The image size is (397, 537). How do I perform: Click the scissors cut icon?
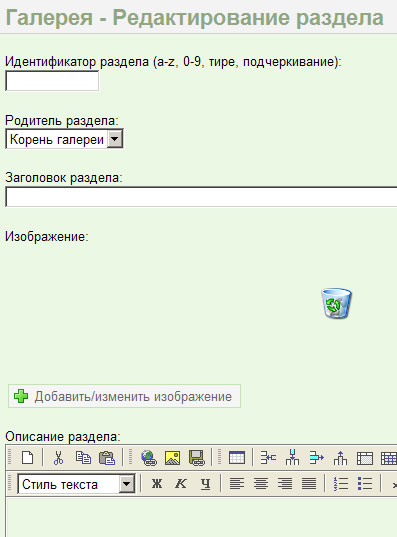pos(59,458)
